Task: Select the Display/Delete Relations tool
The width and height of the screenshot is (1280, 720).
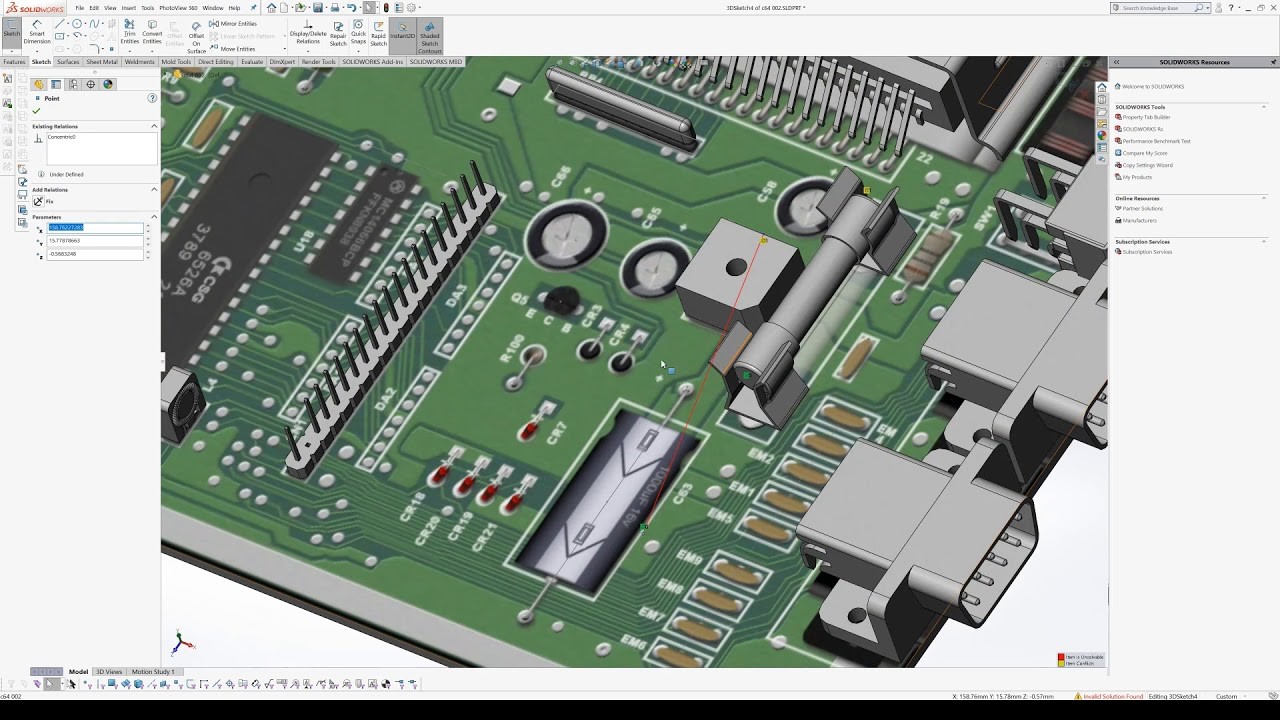Action: [x=306, y=33]
